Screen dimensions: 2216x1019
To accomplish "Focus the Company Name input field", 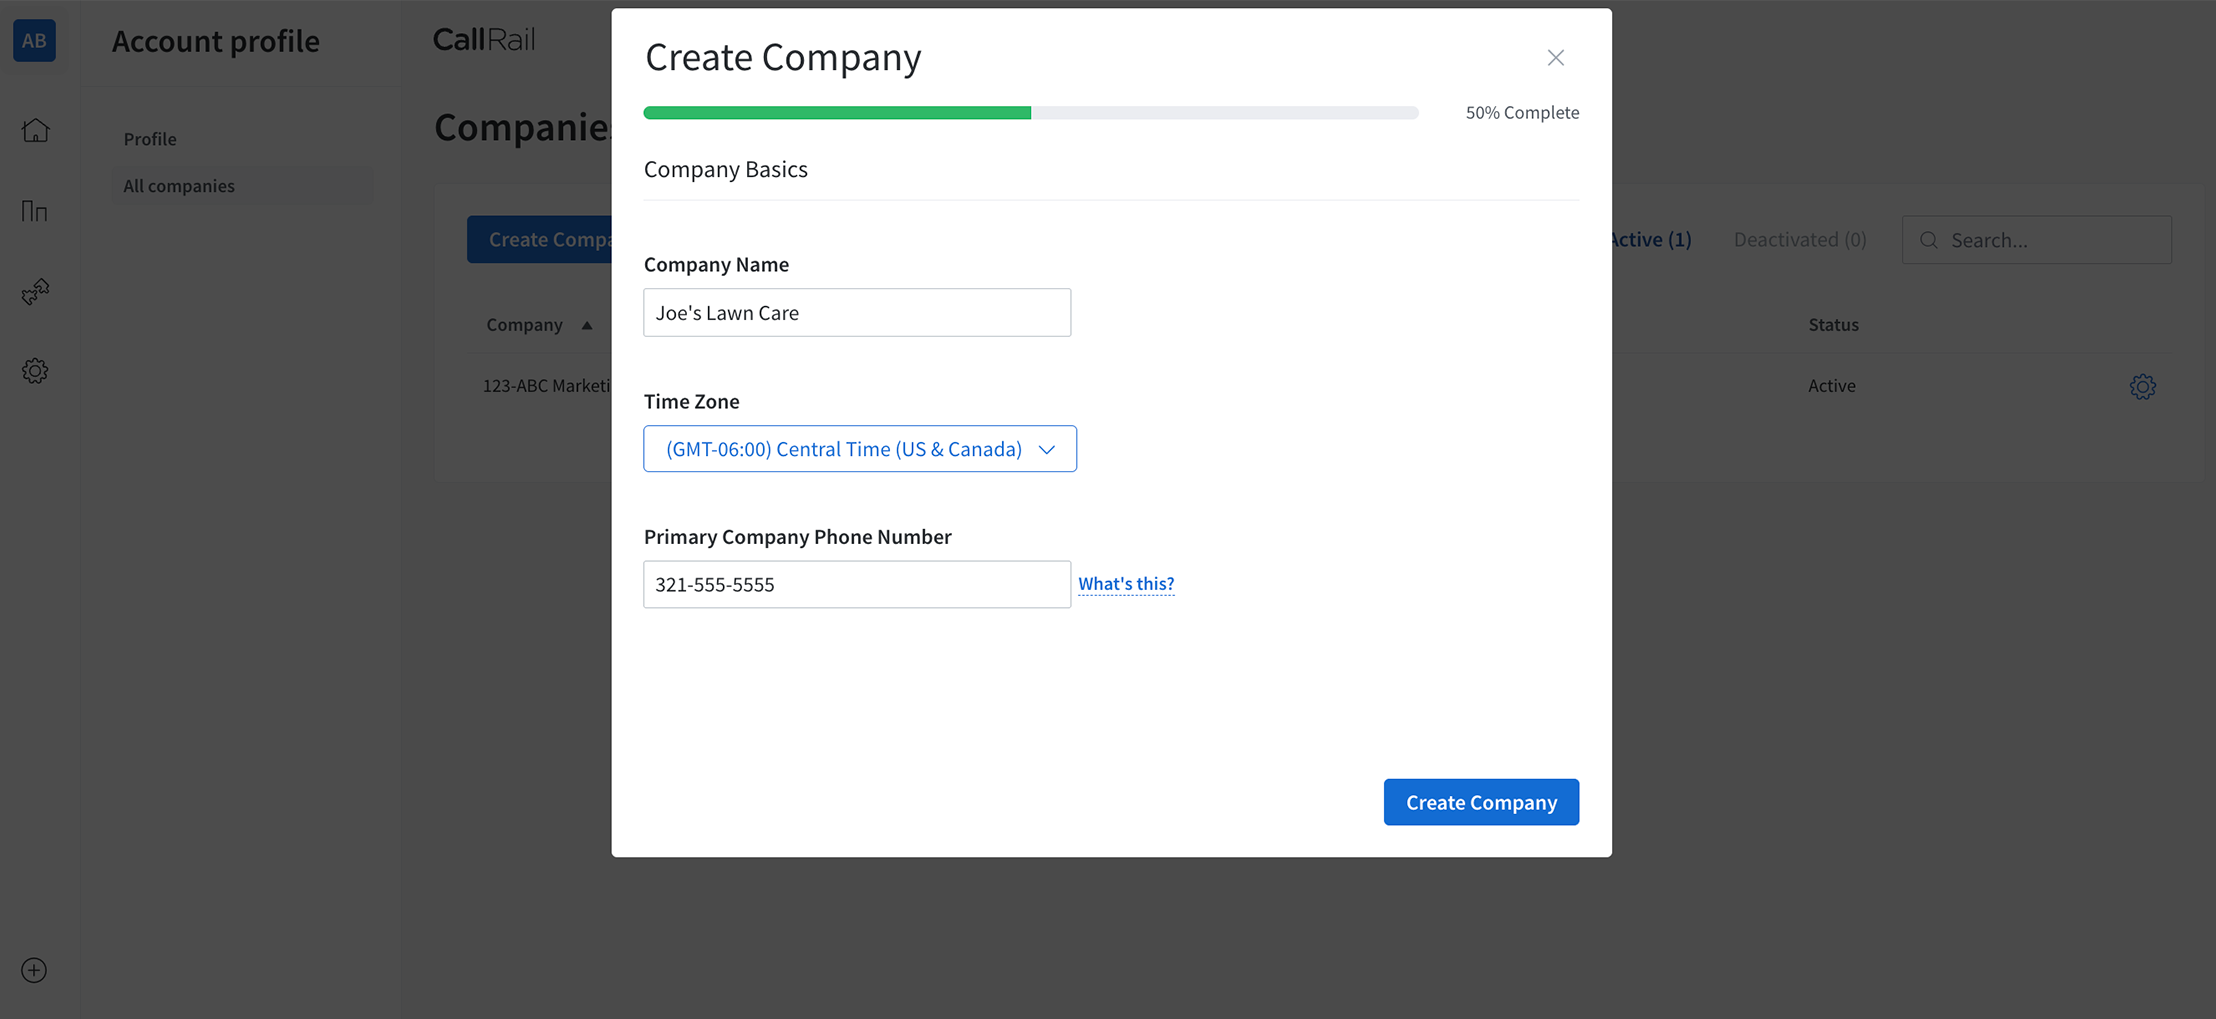I will 856,313.
